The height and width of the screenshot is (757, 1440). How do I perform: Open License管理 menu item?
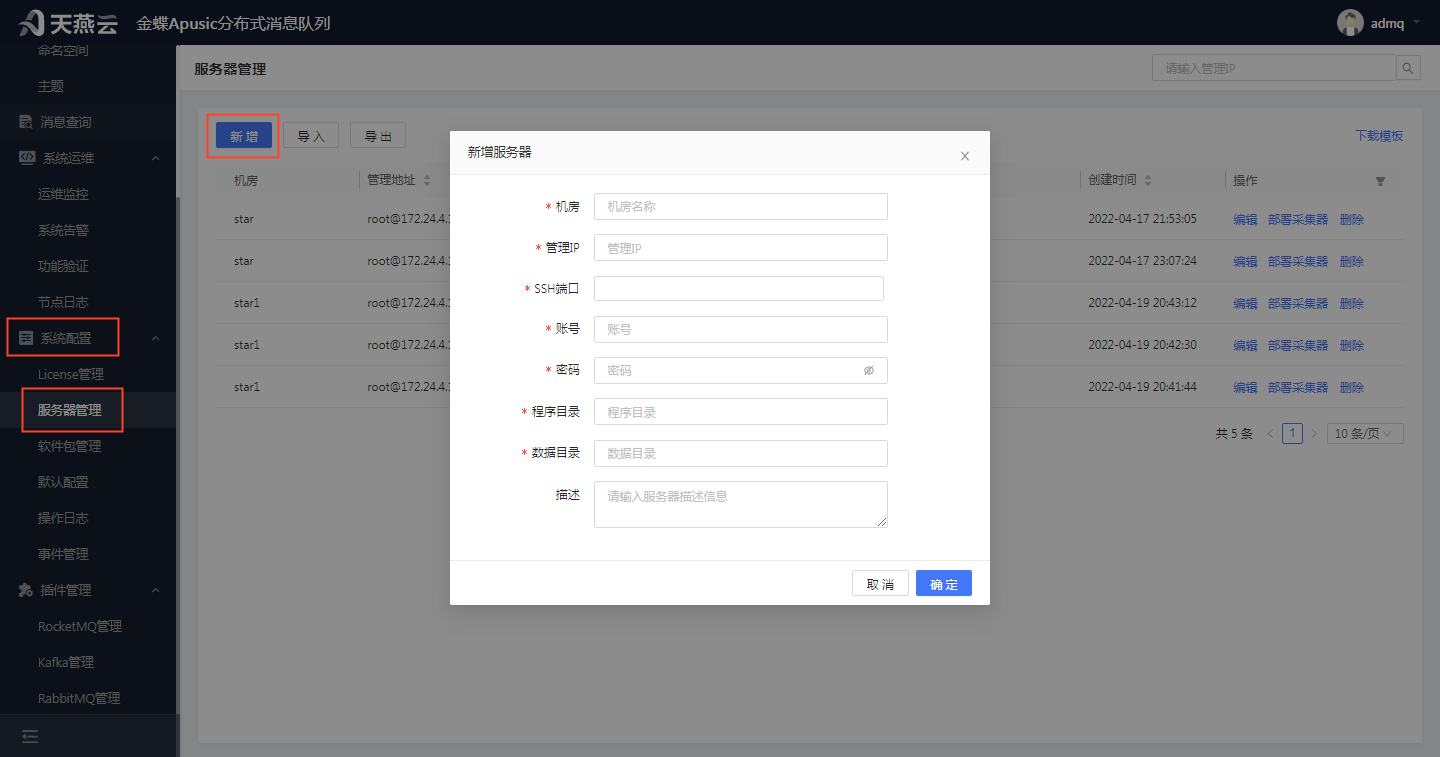click(71, 374)
